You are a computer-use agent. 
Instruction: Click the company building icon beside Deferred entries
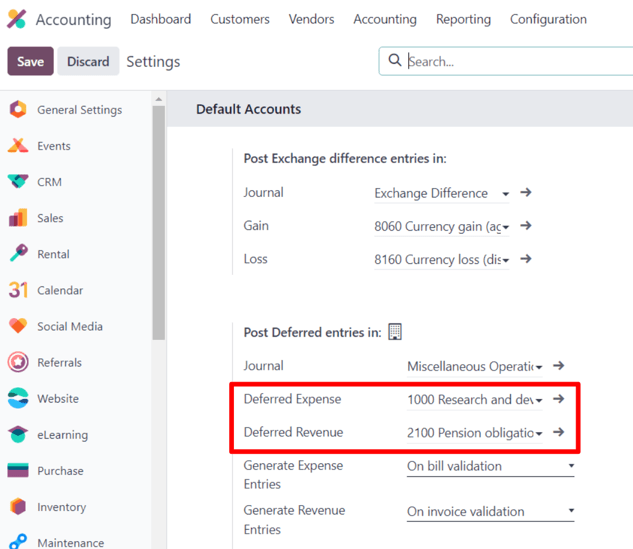(395, 332)
